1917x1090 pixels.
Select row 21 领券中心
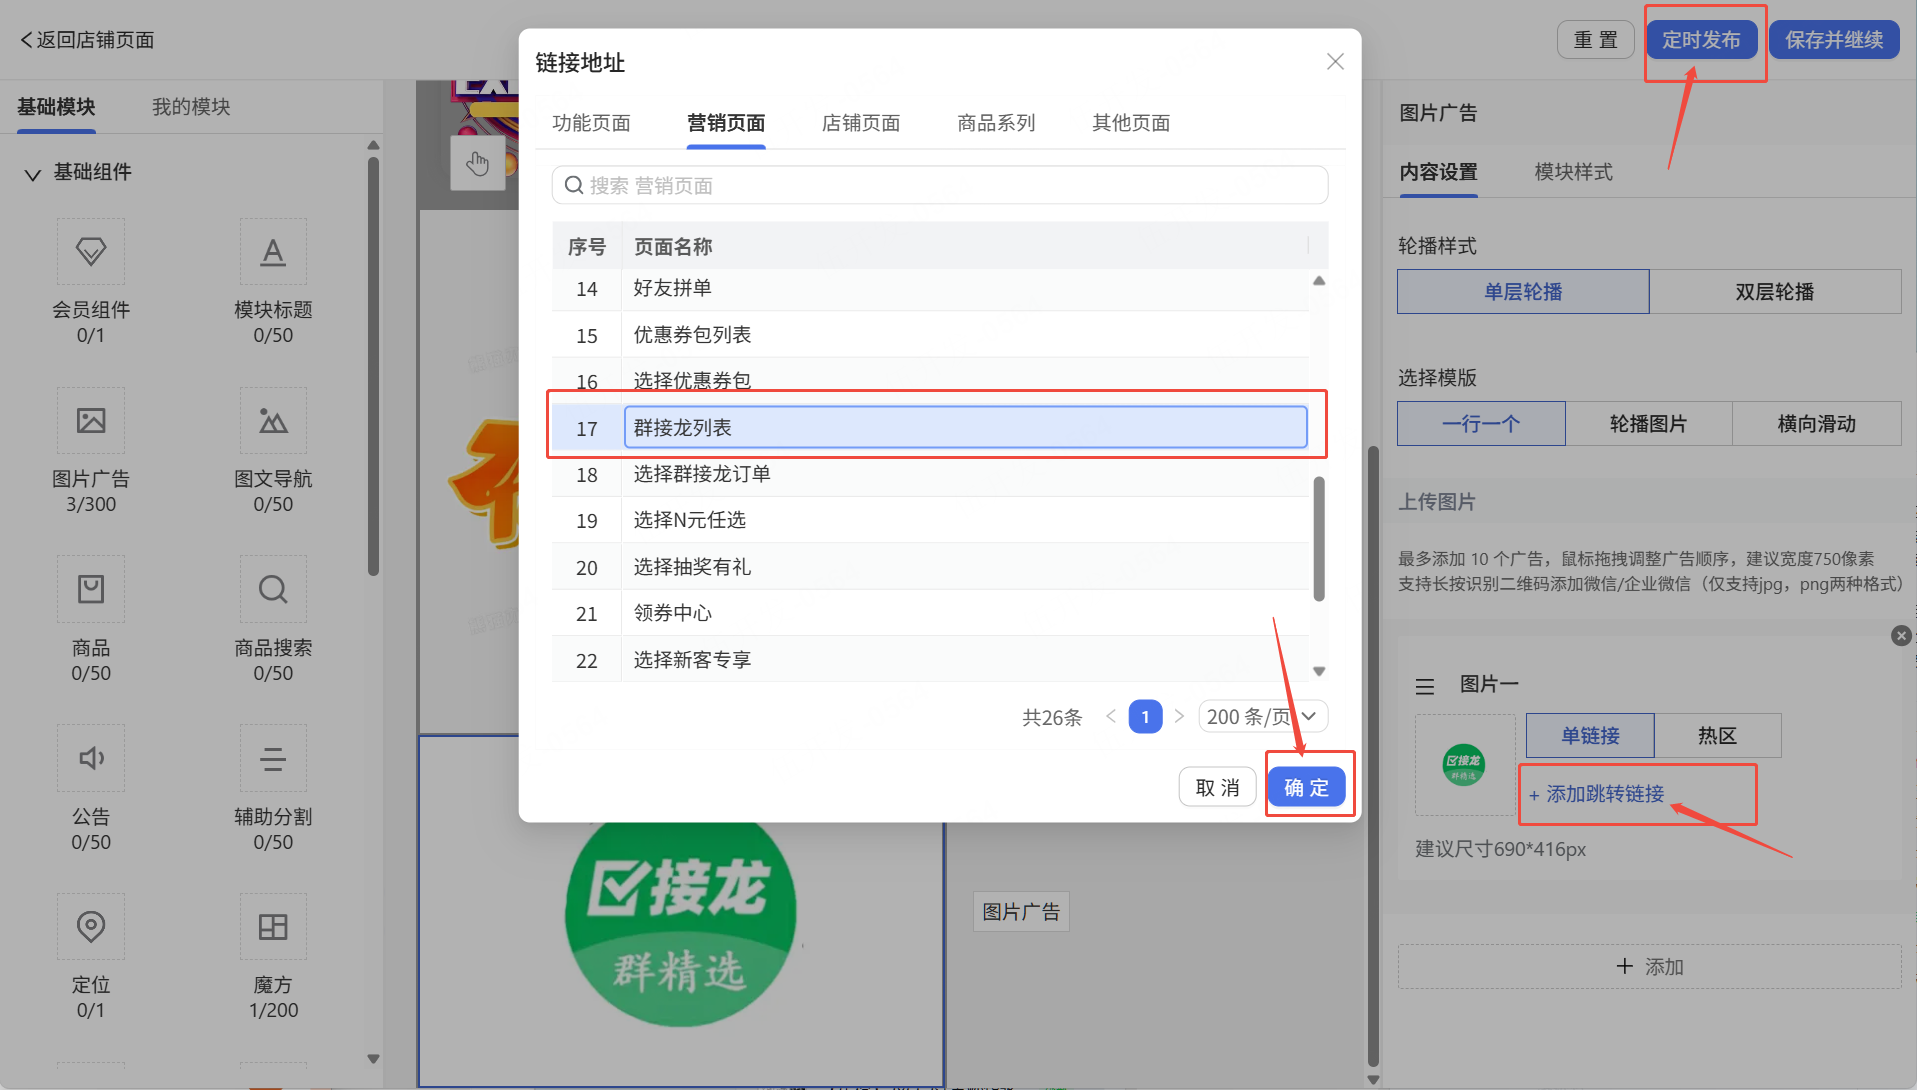click(x=930, y=613)
